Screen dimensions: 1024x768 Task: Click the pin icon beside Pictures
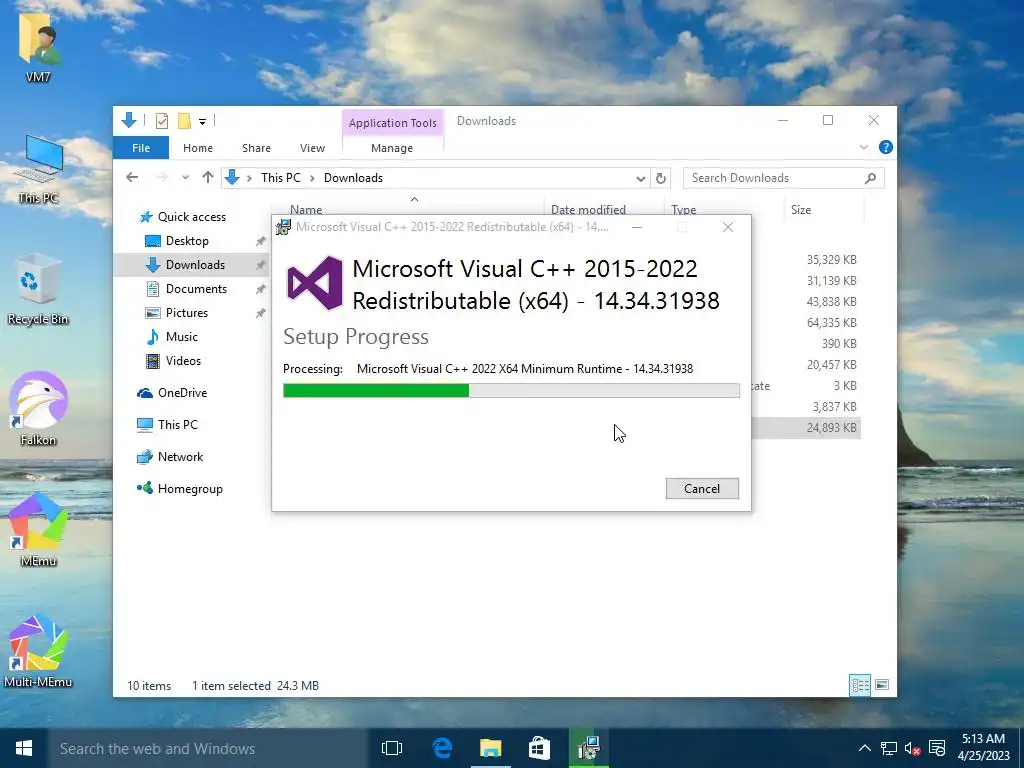pyautogui.click(x=261, y=313)
